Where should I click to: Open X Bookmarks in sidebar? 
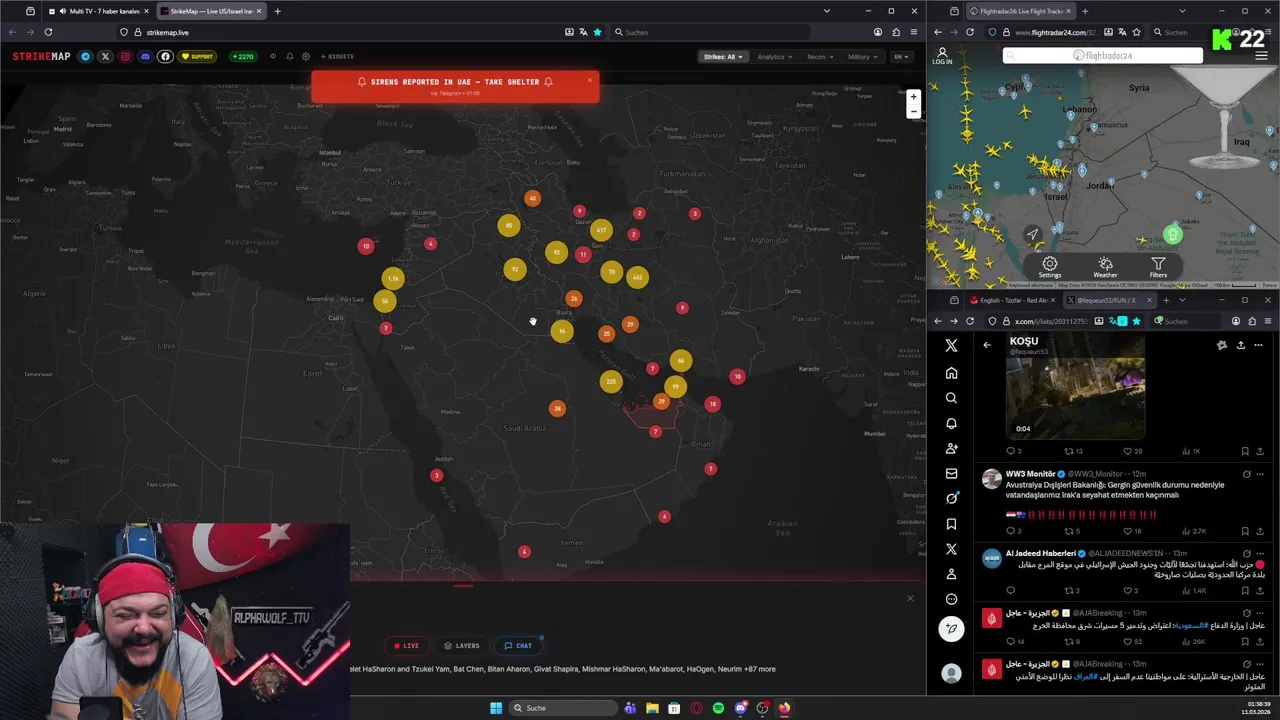951,524
